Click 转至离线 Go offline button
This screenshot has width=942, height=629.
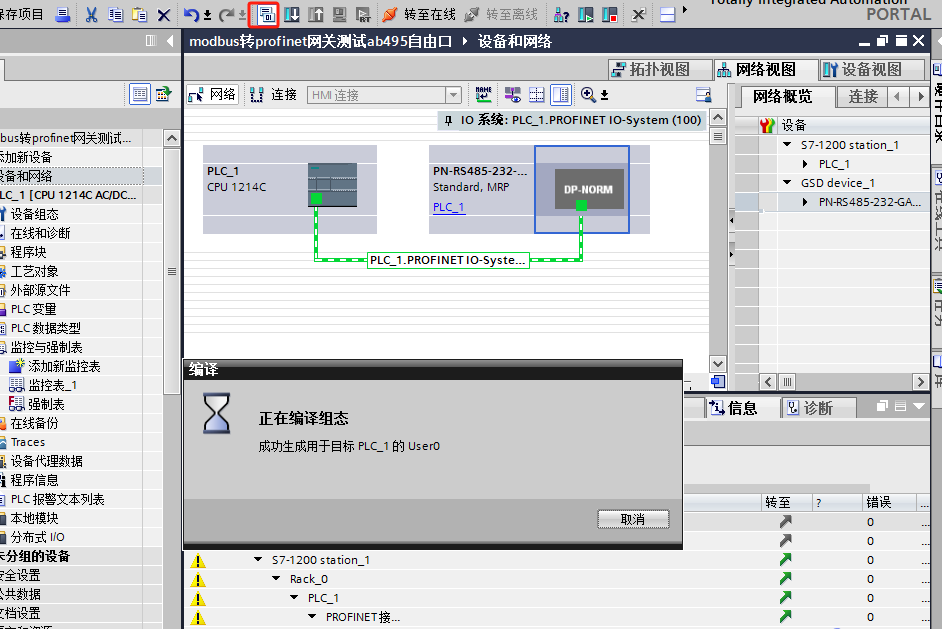[501, 14]
